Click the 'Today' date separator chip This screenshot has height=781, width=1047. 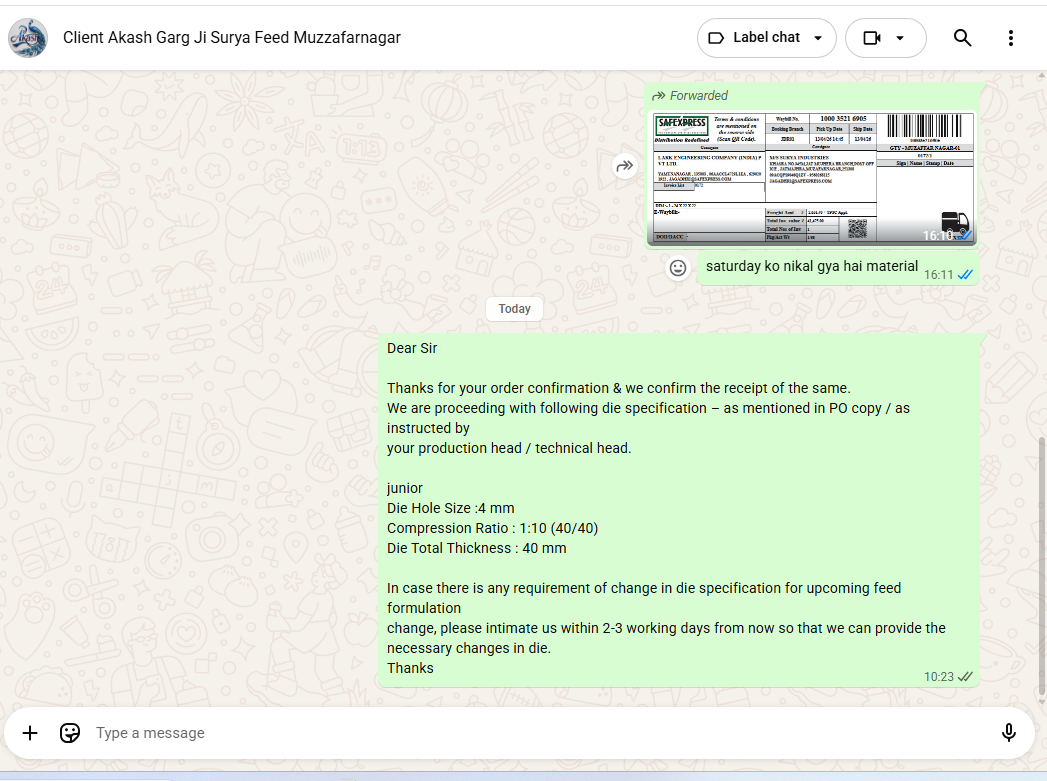tap(514, 308)
